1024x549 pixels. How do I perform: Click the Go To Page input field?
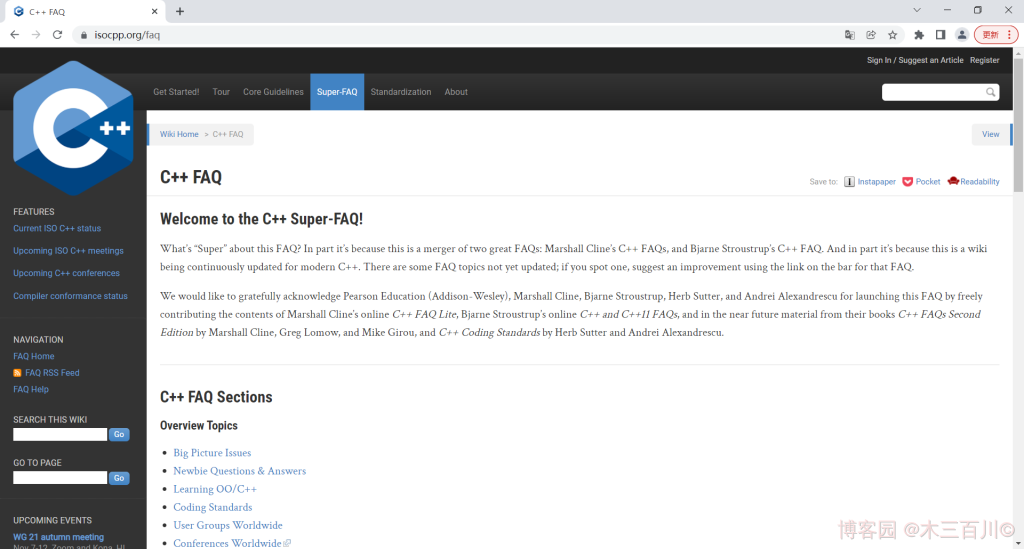[x=60, y=478]
